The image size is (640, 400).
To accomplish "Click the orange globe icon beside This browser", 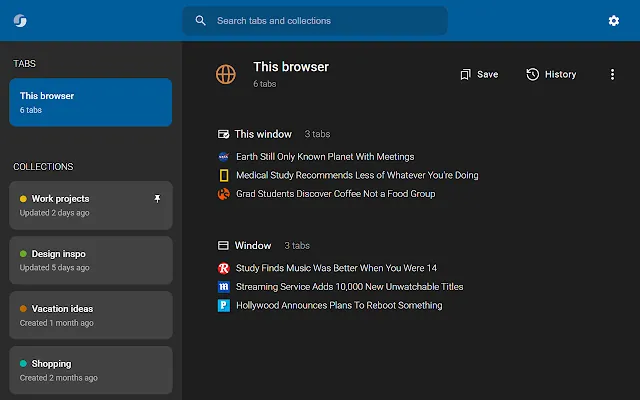I will 226,74.
